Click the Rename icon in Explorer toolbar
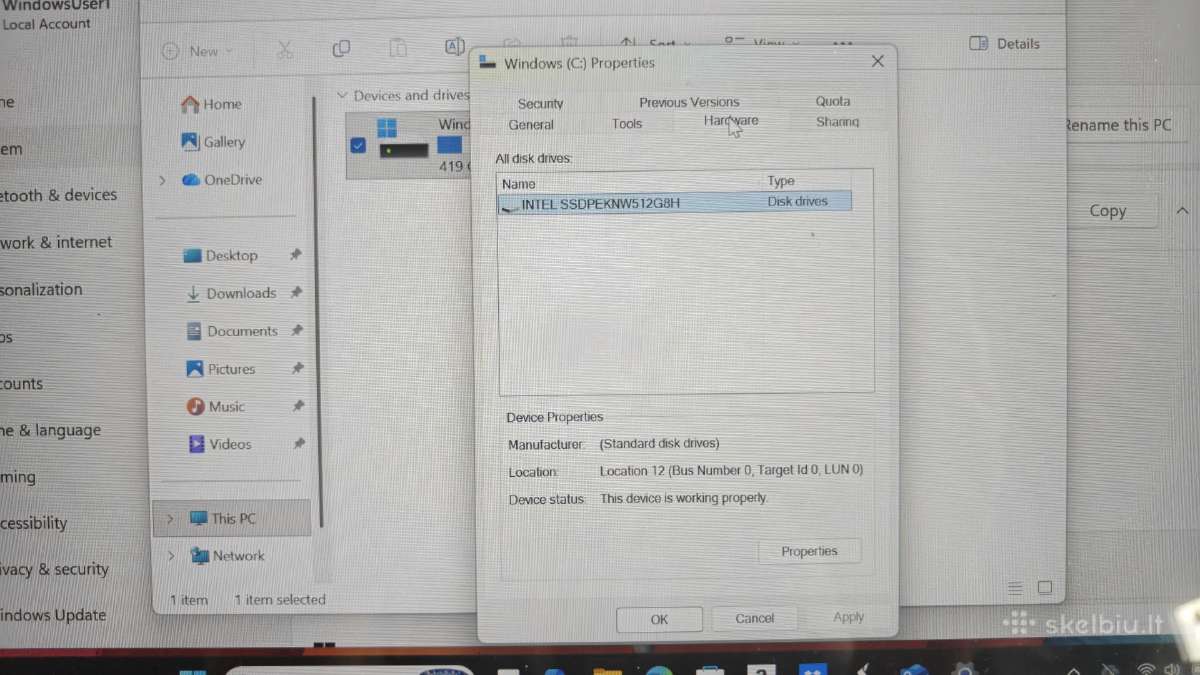This screenshot has height=675, width=1200. pos(455,46)
